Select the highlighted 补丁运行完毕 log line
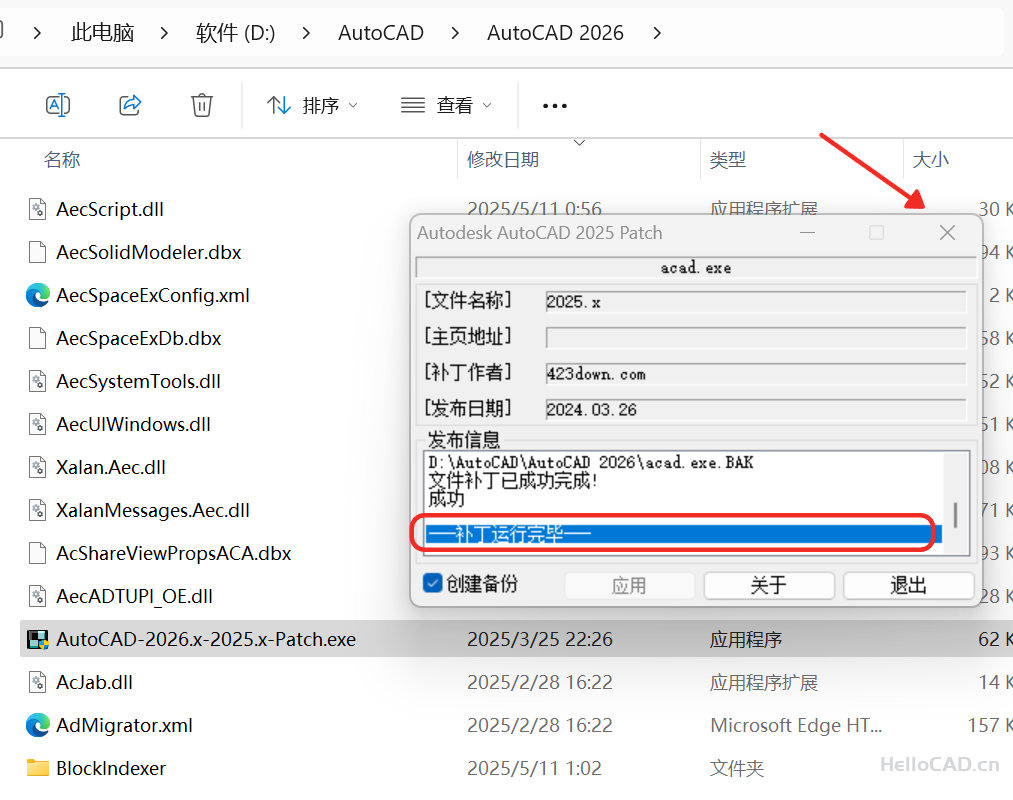This screenshot has width=1013, height=800. [x=684, y=534]
